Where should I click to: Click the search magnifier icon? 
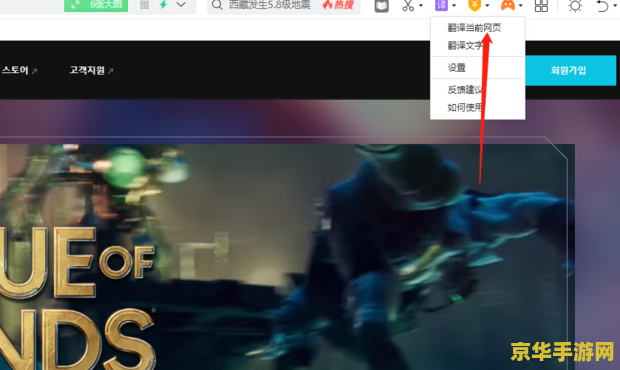tap(217, 5)
